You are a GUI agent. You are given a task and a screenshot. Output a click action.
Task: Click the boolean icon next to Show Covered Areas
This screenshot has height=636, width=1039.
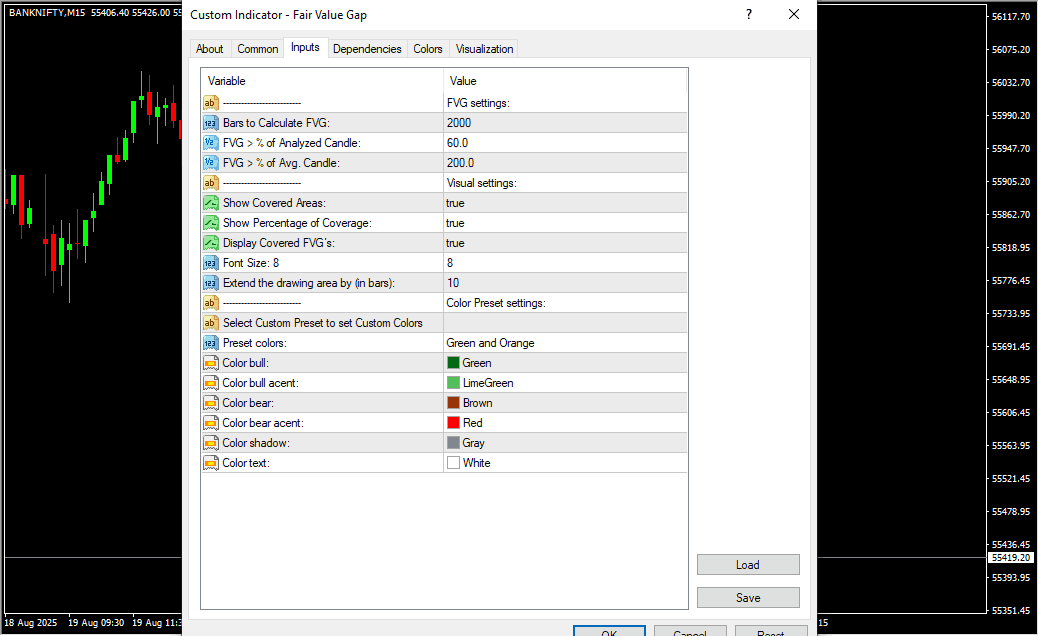211,203
